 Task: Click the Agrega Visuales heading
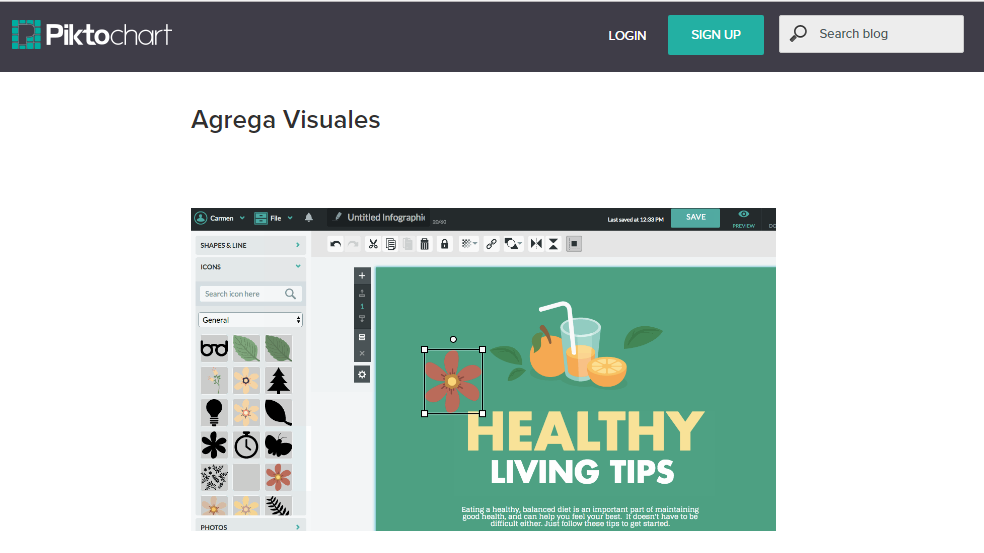point(286,120)
